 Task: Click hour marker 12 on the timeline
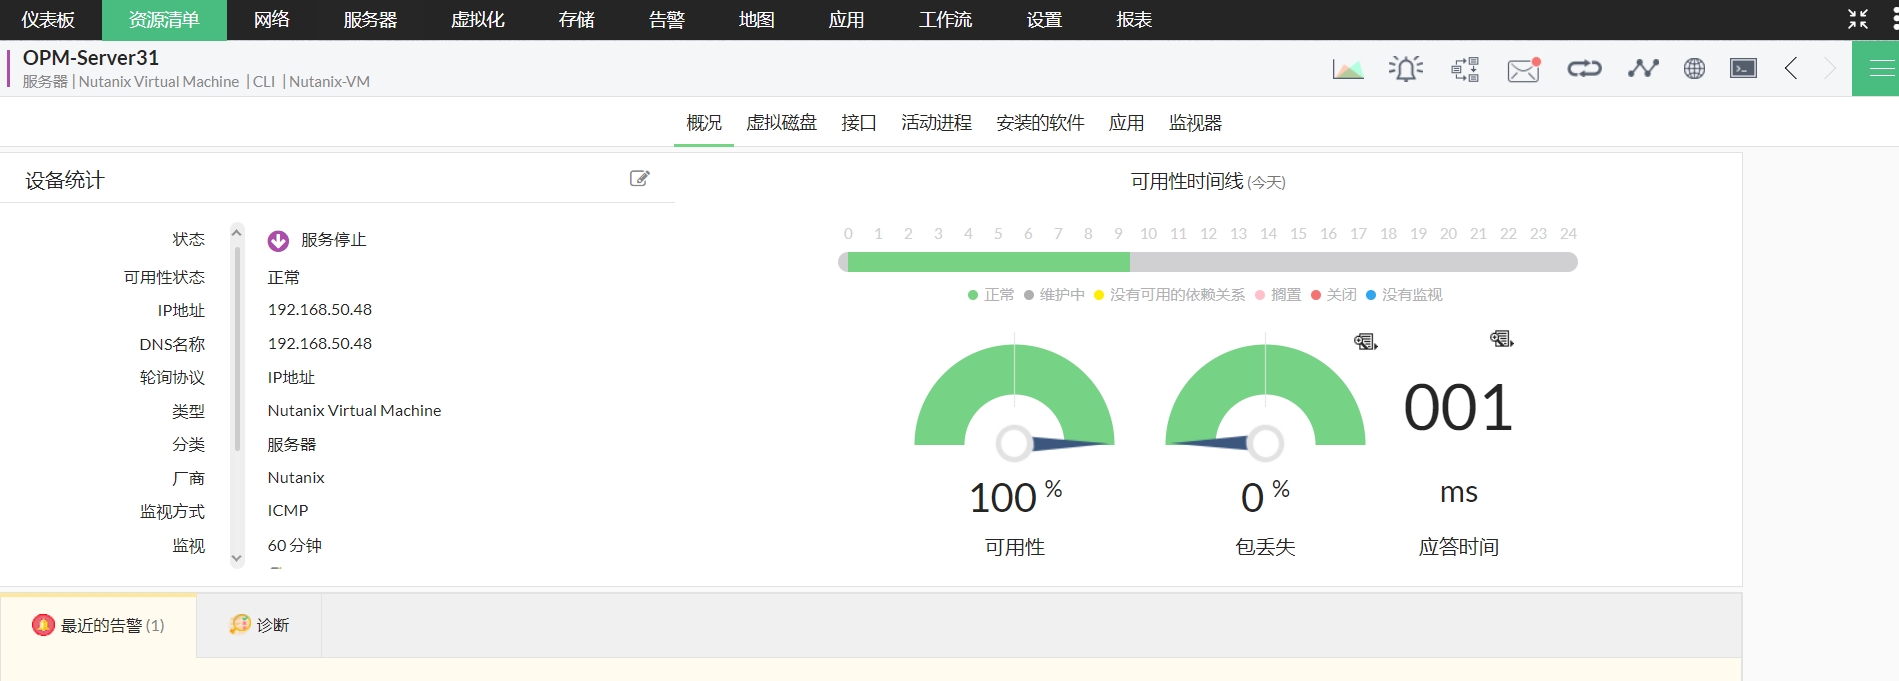(x=1208, y=234)
